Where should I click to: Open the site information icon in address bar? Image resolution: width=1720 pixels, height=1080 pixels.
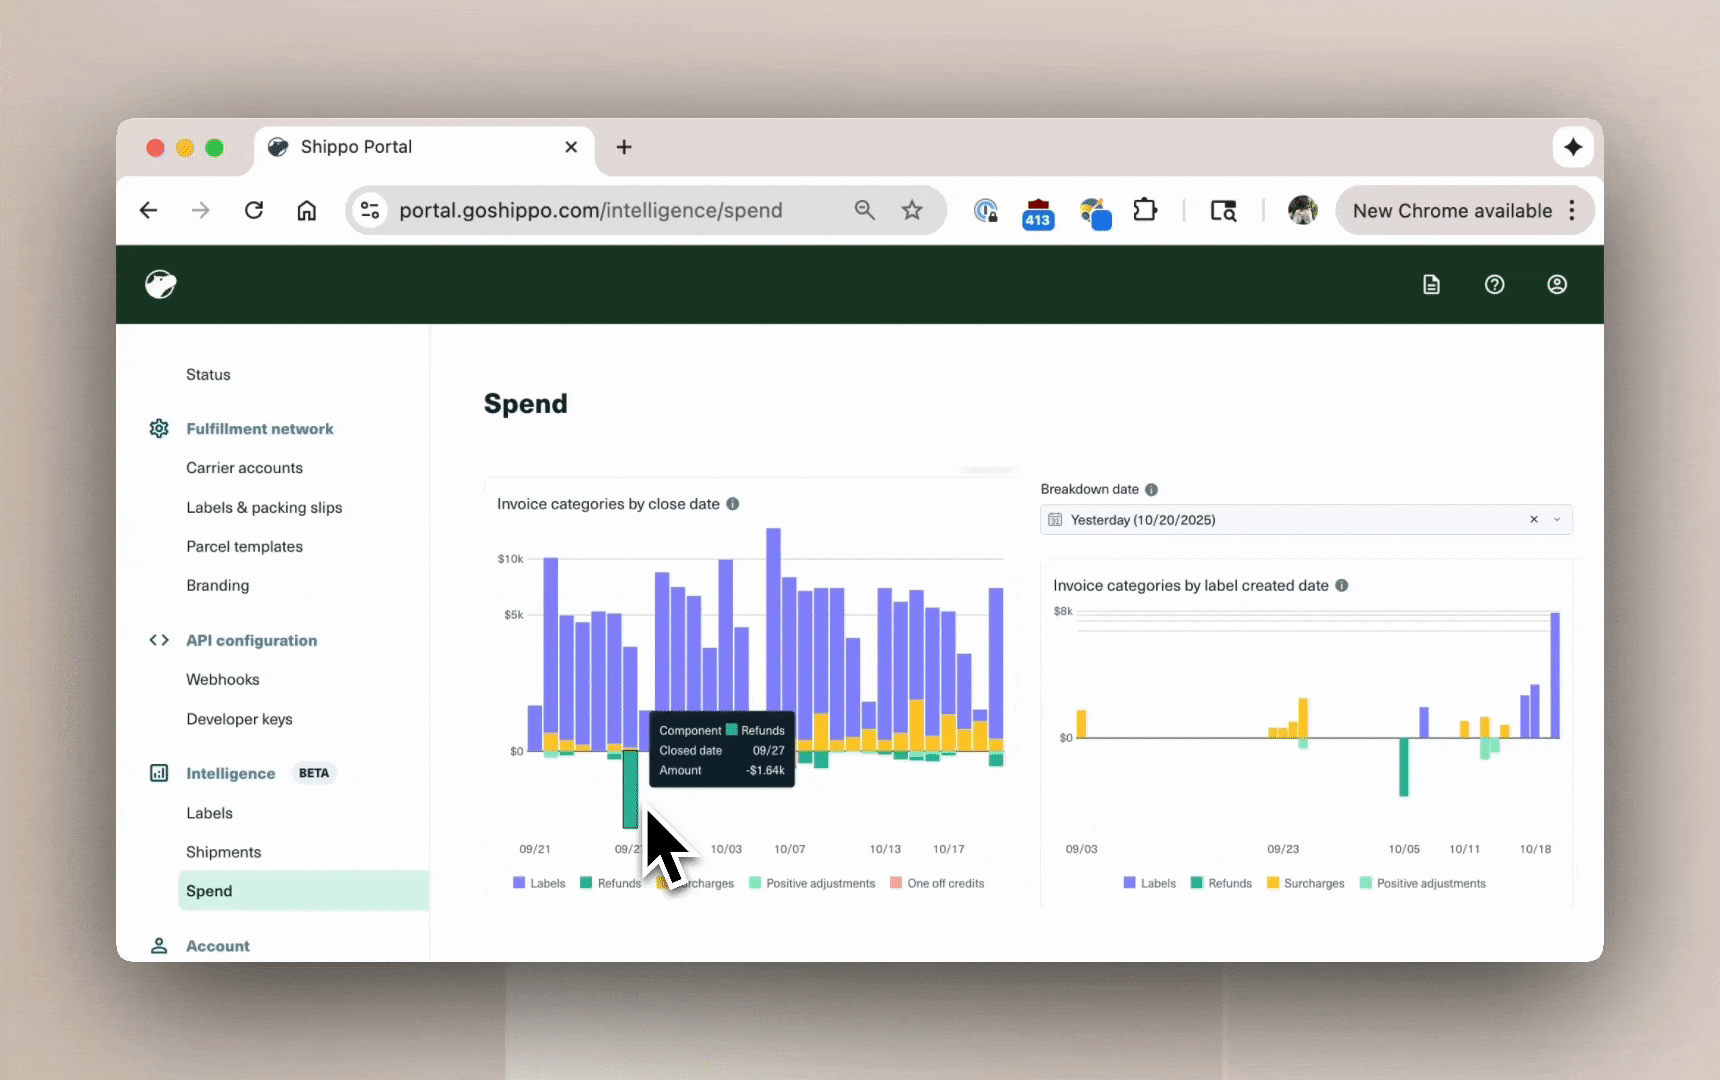[x=370, y=210]
